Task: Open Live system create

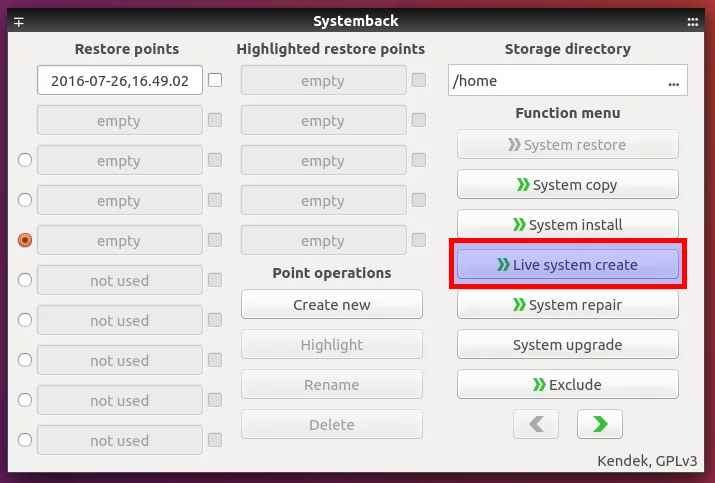Action: pos(568,265)
